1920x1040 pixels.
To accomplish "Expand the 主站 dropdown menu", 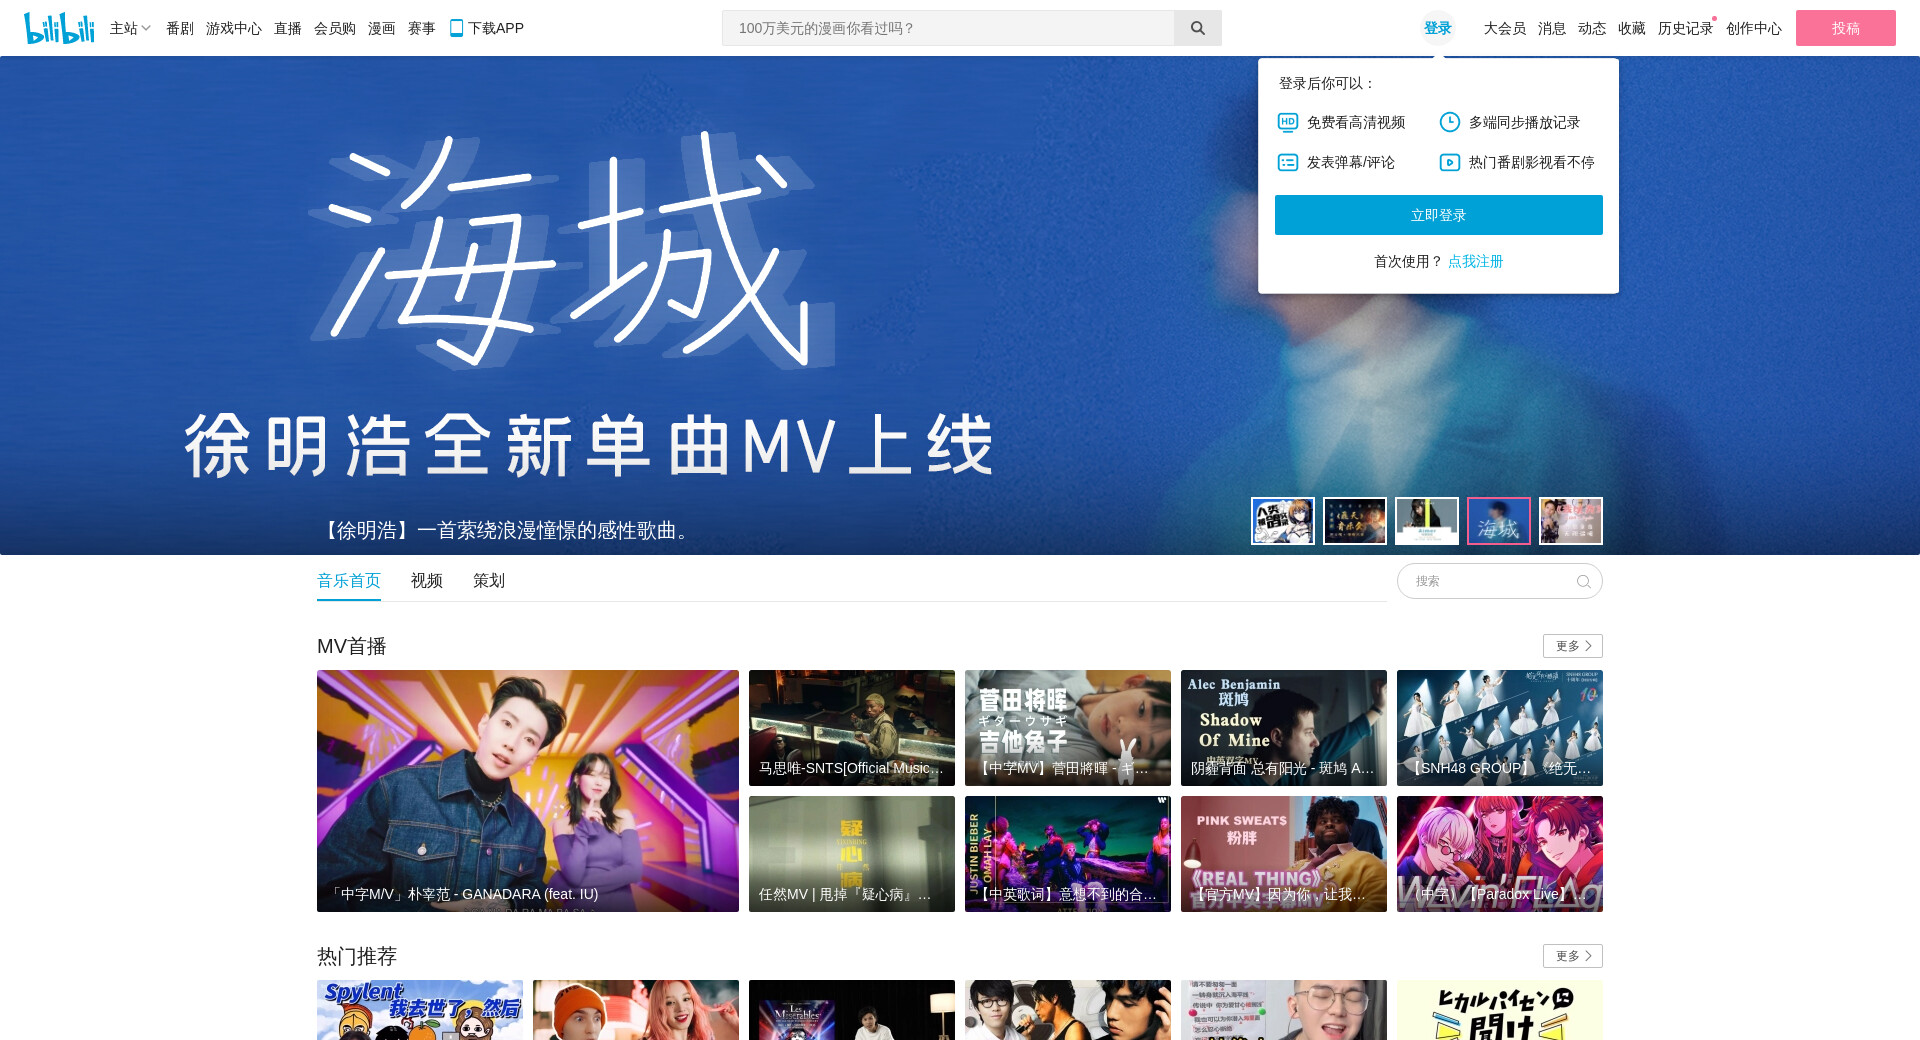I will pos(130,28).
